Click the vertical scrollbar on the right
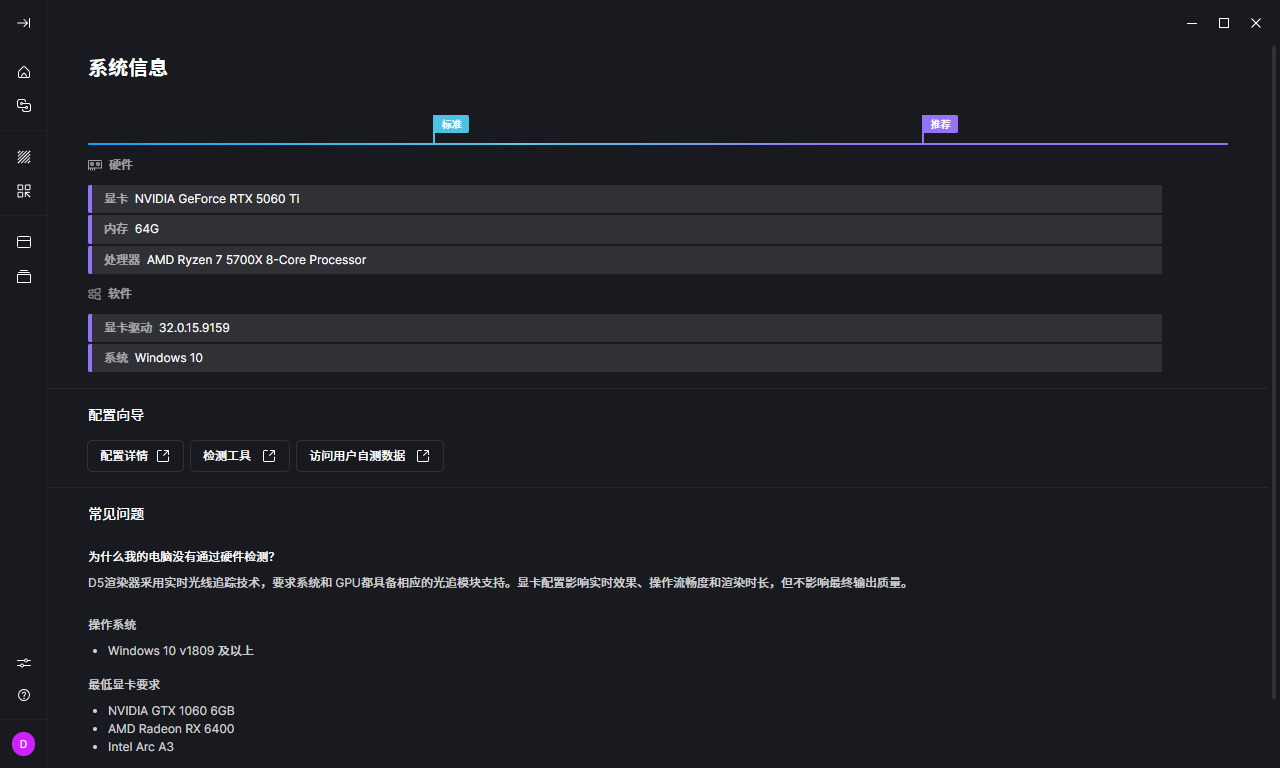 [1273, 370]
